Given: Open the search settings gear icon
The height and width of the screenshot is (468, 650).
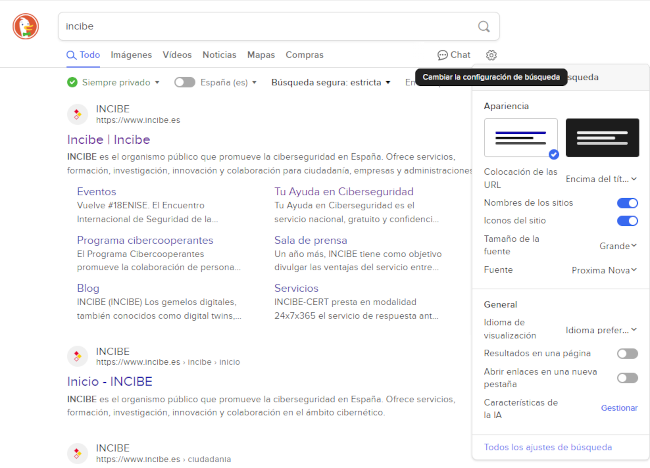Looking at the screenshot, I should (x=491, y=55).
